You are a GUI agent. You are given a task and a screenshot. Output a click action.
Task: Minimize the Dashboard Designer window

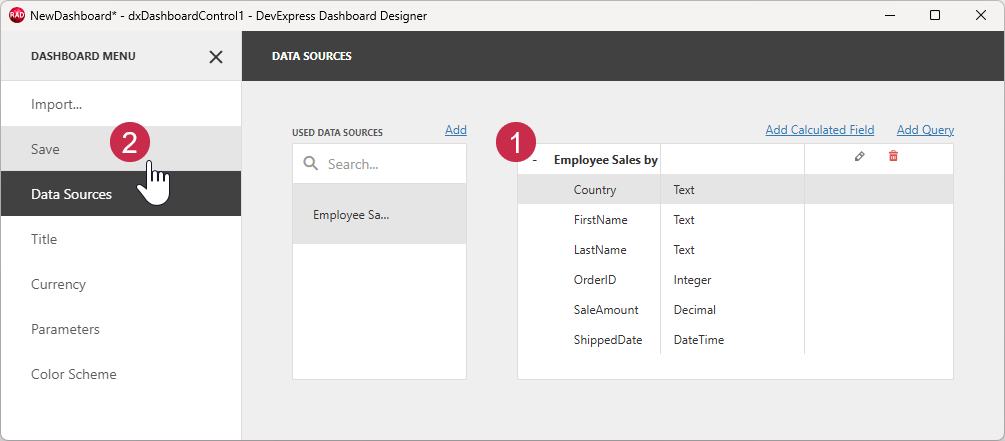890,15
